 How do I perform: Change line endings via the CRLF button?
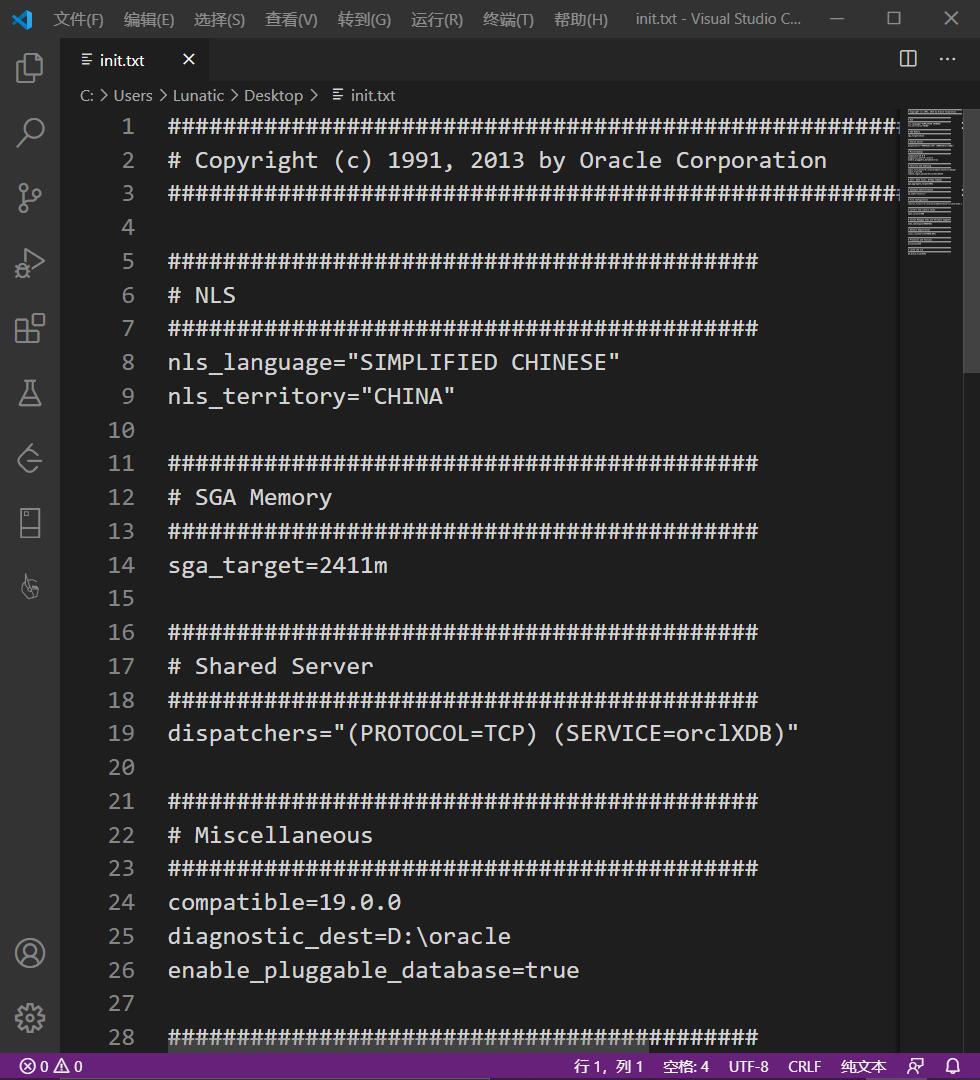coord(804,1066)
